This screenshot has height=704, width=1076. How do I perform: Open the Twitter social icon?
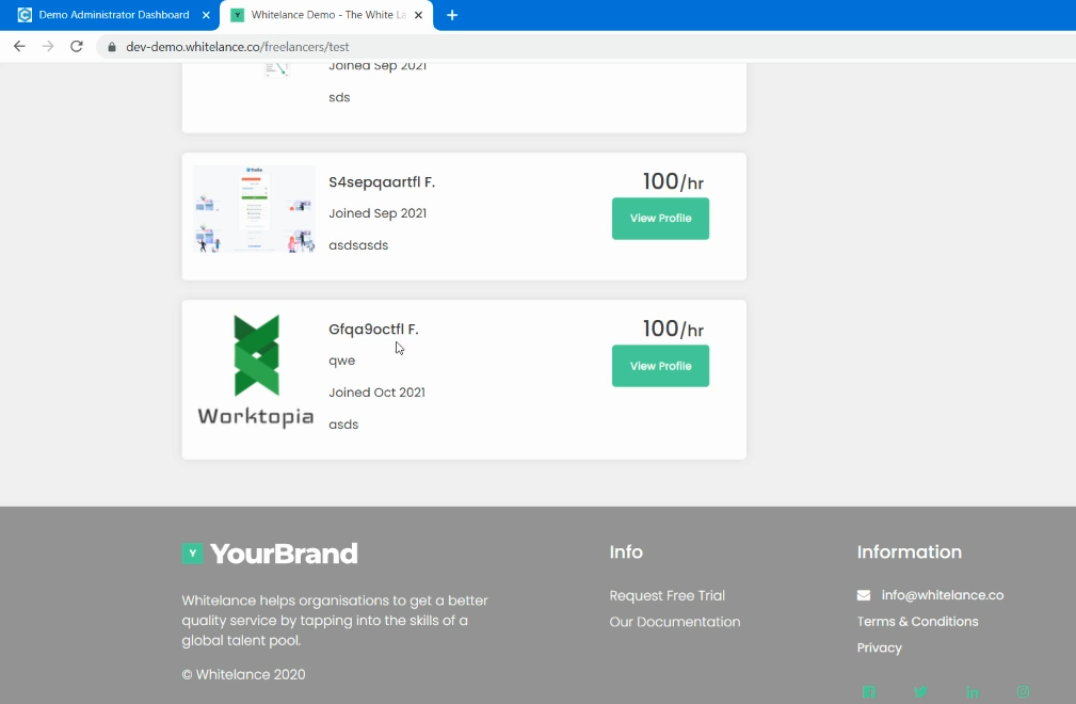(920, 692)
